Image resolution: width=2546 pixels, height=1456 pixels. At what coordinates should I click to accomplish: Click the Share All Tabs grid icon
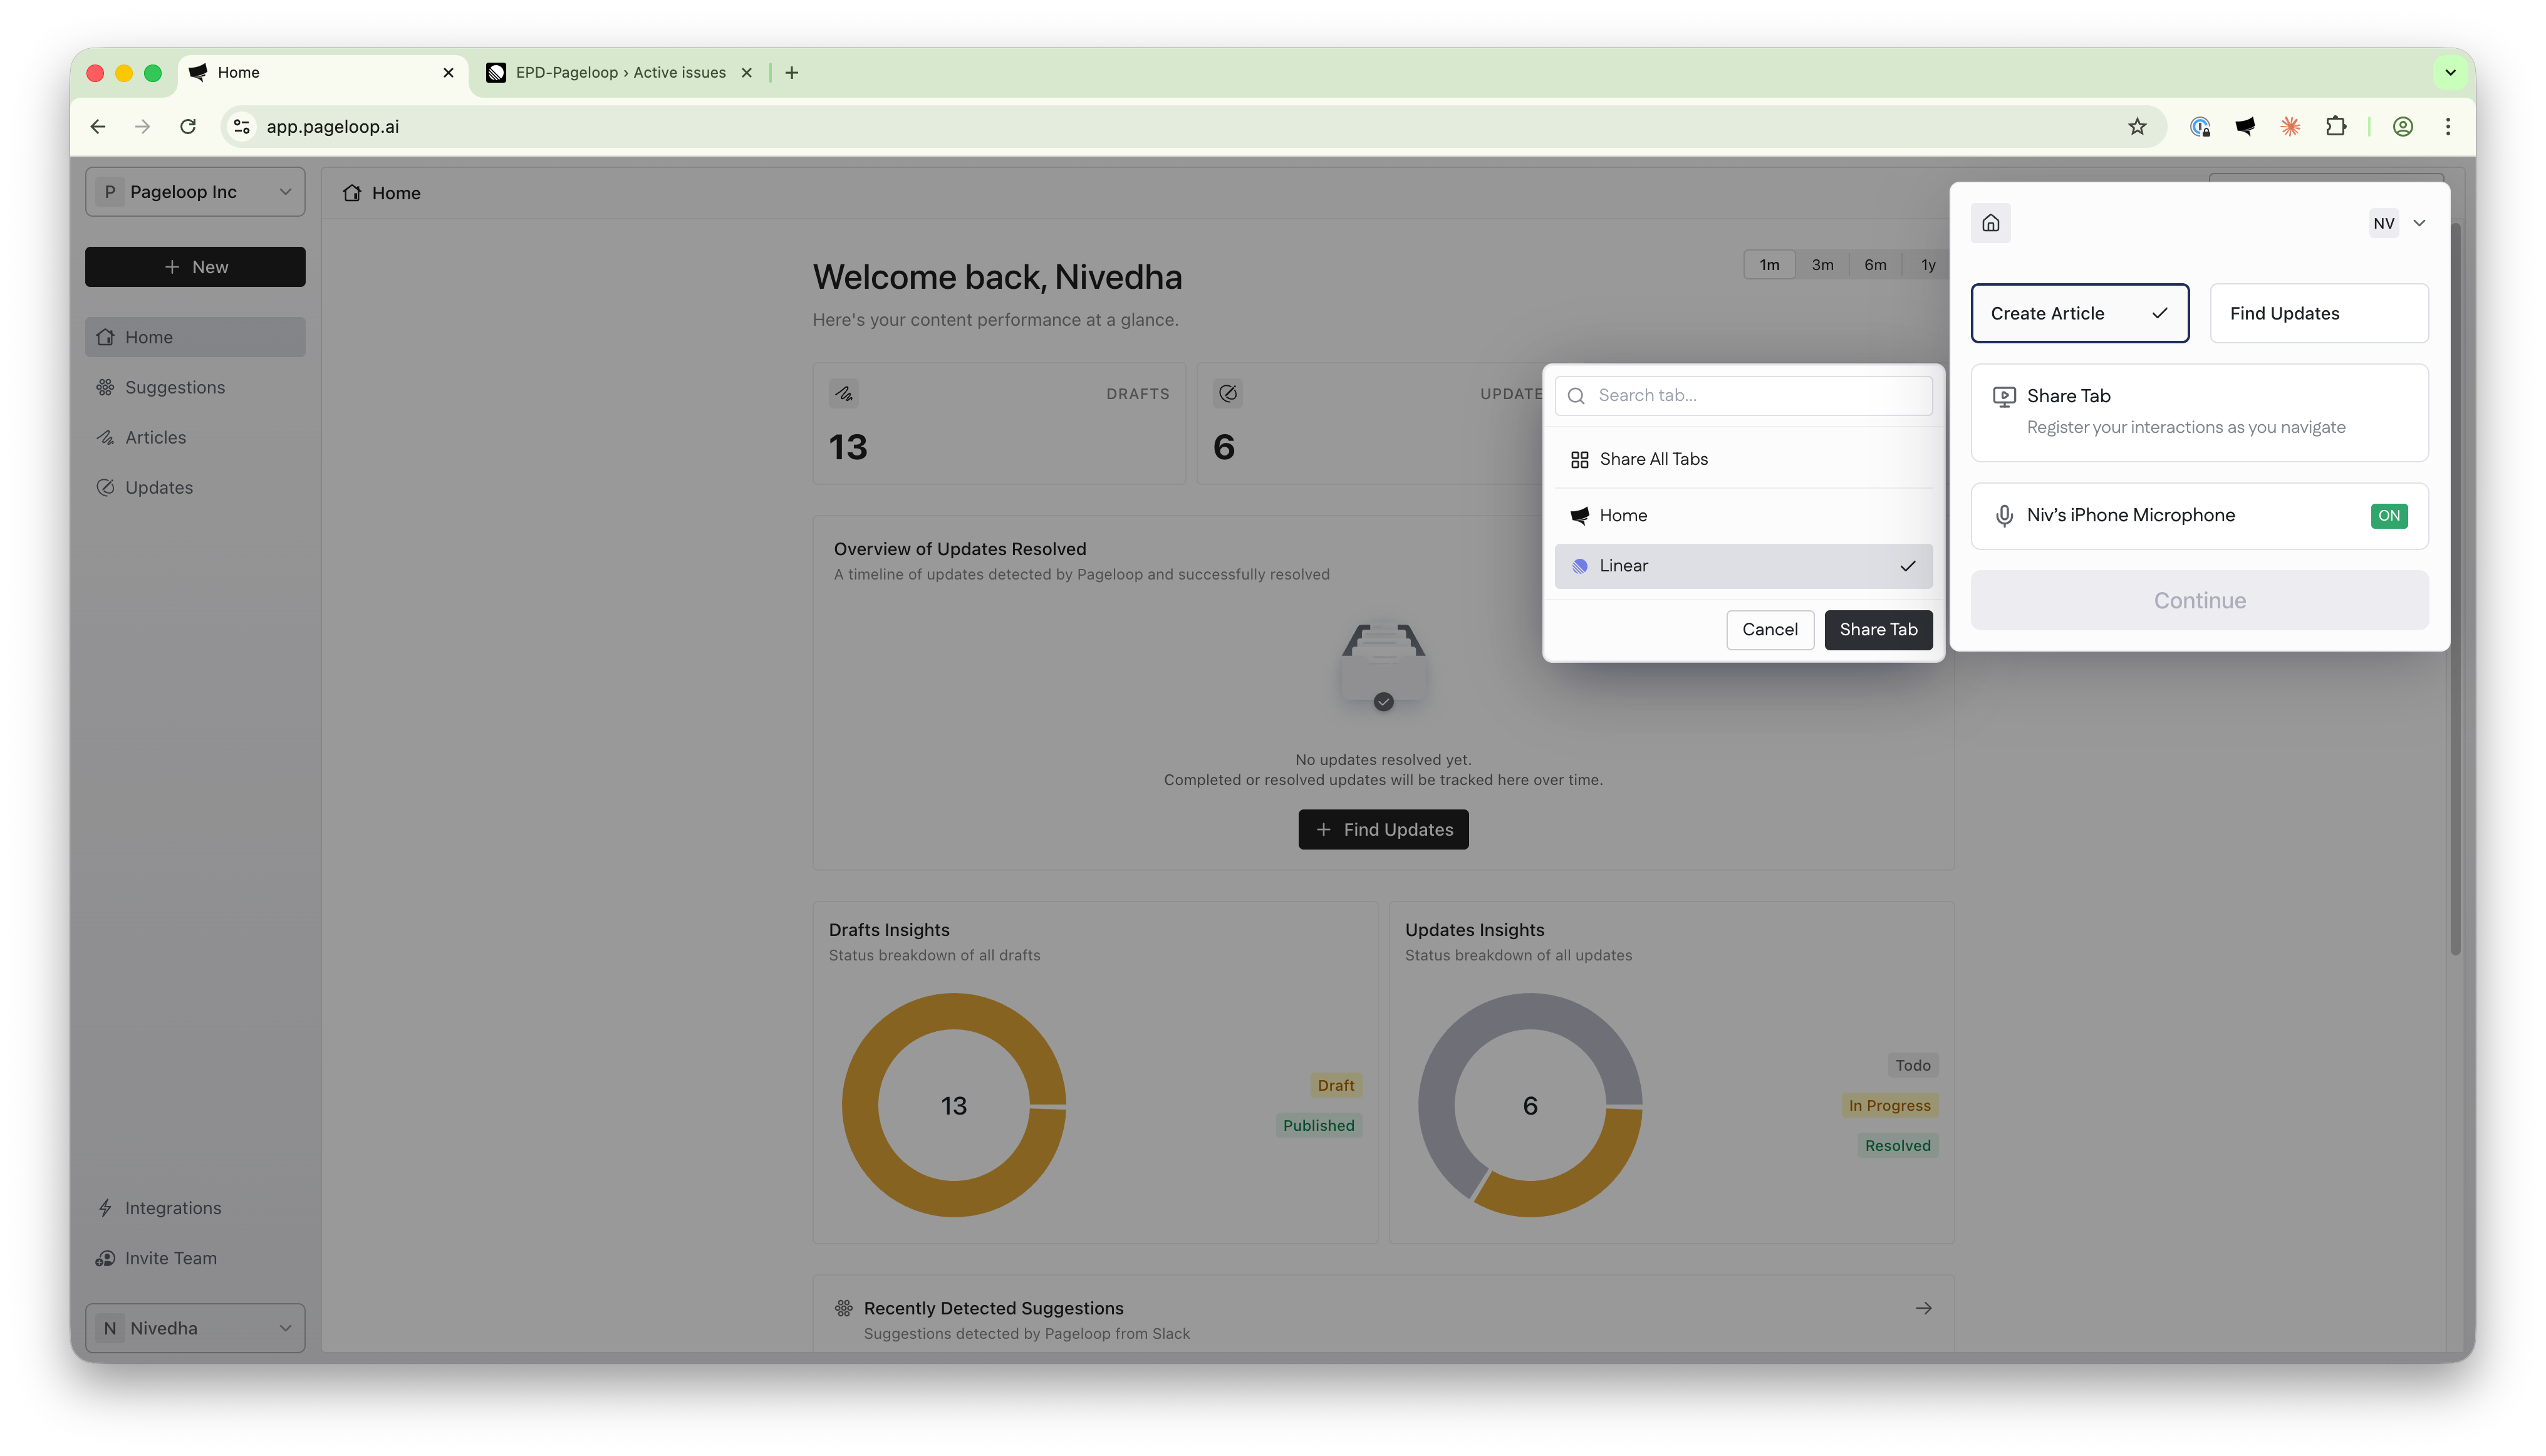[x=1579, y=459]
